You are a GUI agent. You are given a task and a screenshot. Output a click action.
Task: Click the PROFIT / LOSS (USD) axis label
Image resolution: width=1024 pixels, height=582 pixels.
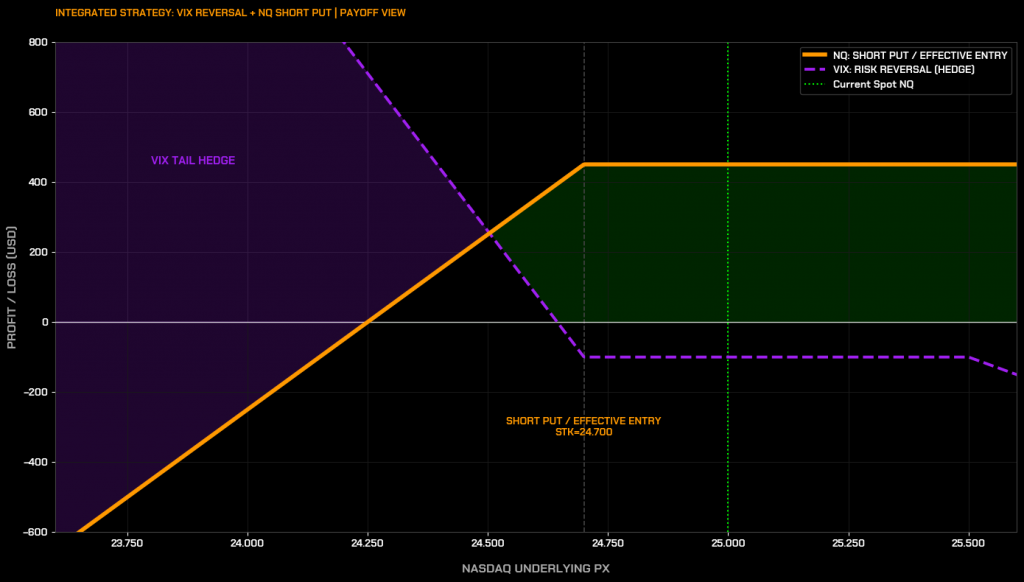pos(13,287)
